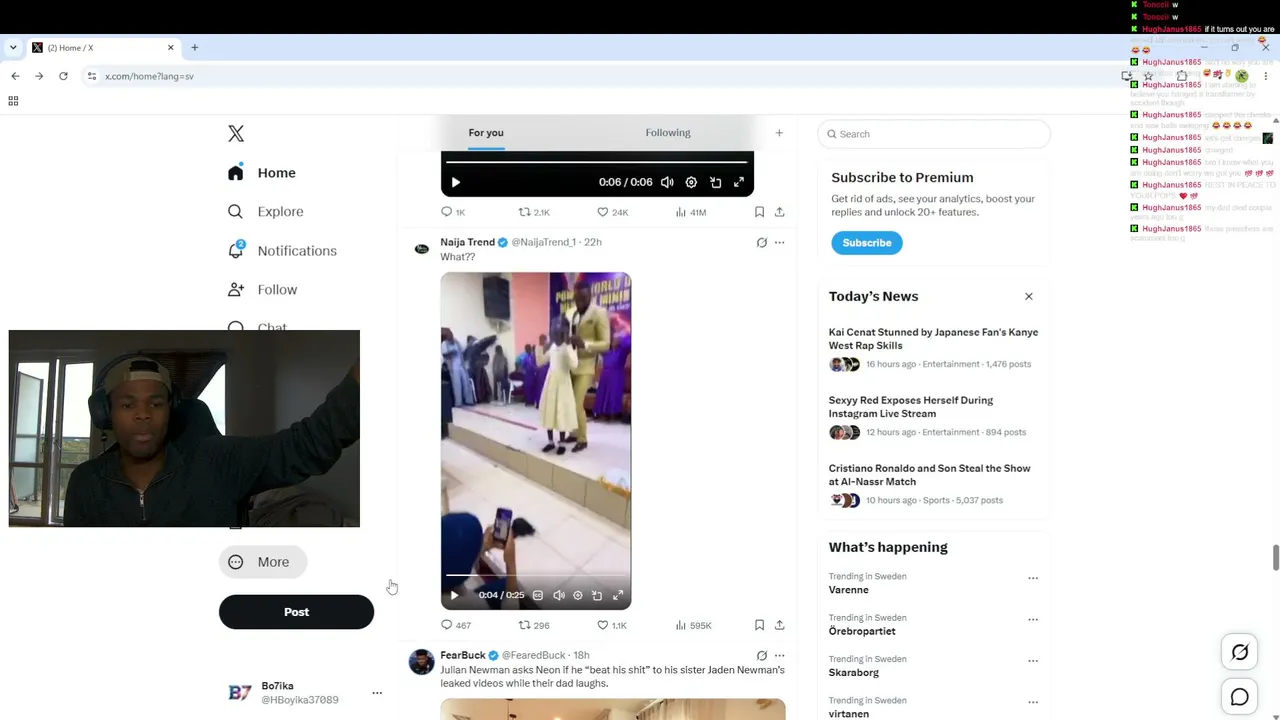The width and height of the screenshot is (1280, 720).
Task: Open the floating Grok button
Action: pos(1240,652)
